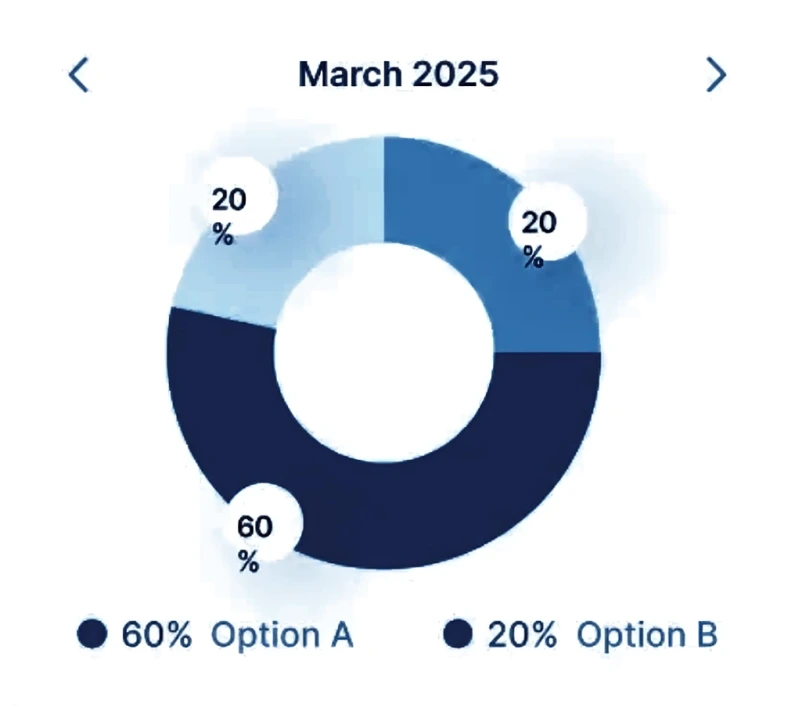Click the percent sign below the medium-blue segment's 20
This screenshot has width=795, height=707.
point(533,257)
